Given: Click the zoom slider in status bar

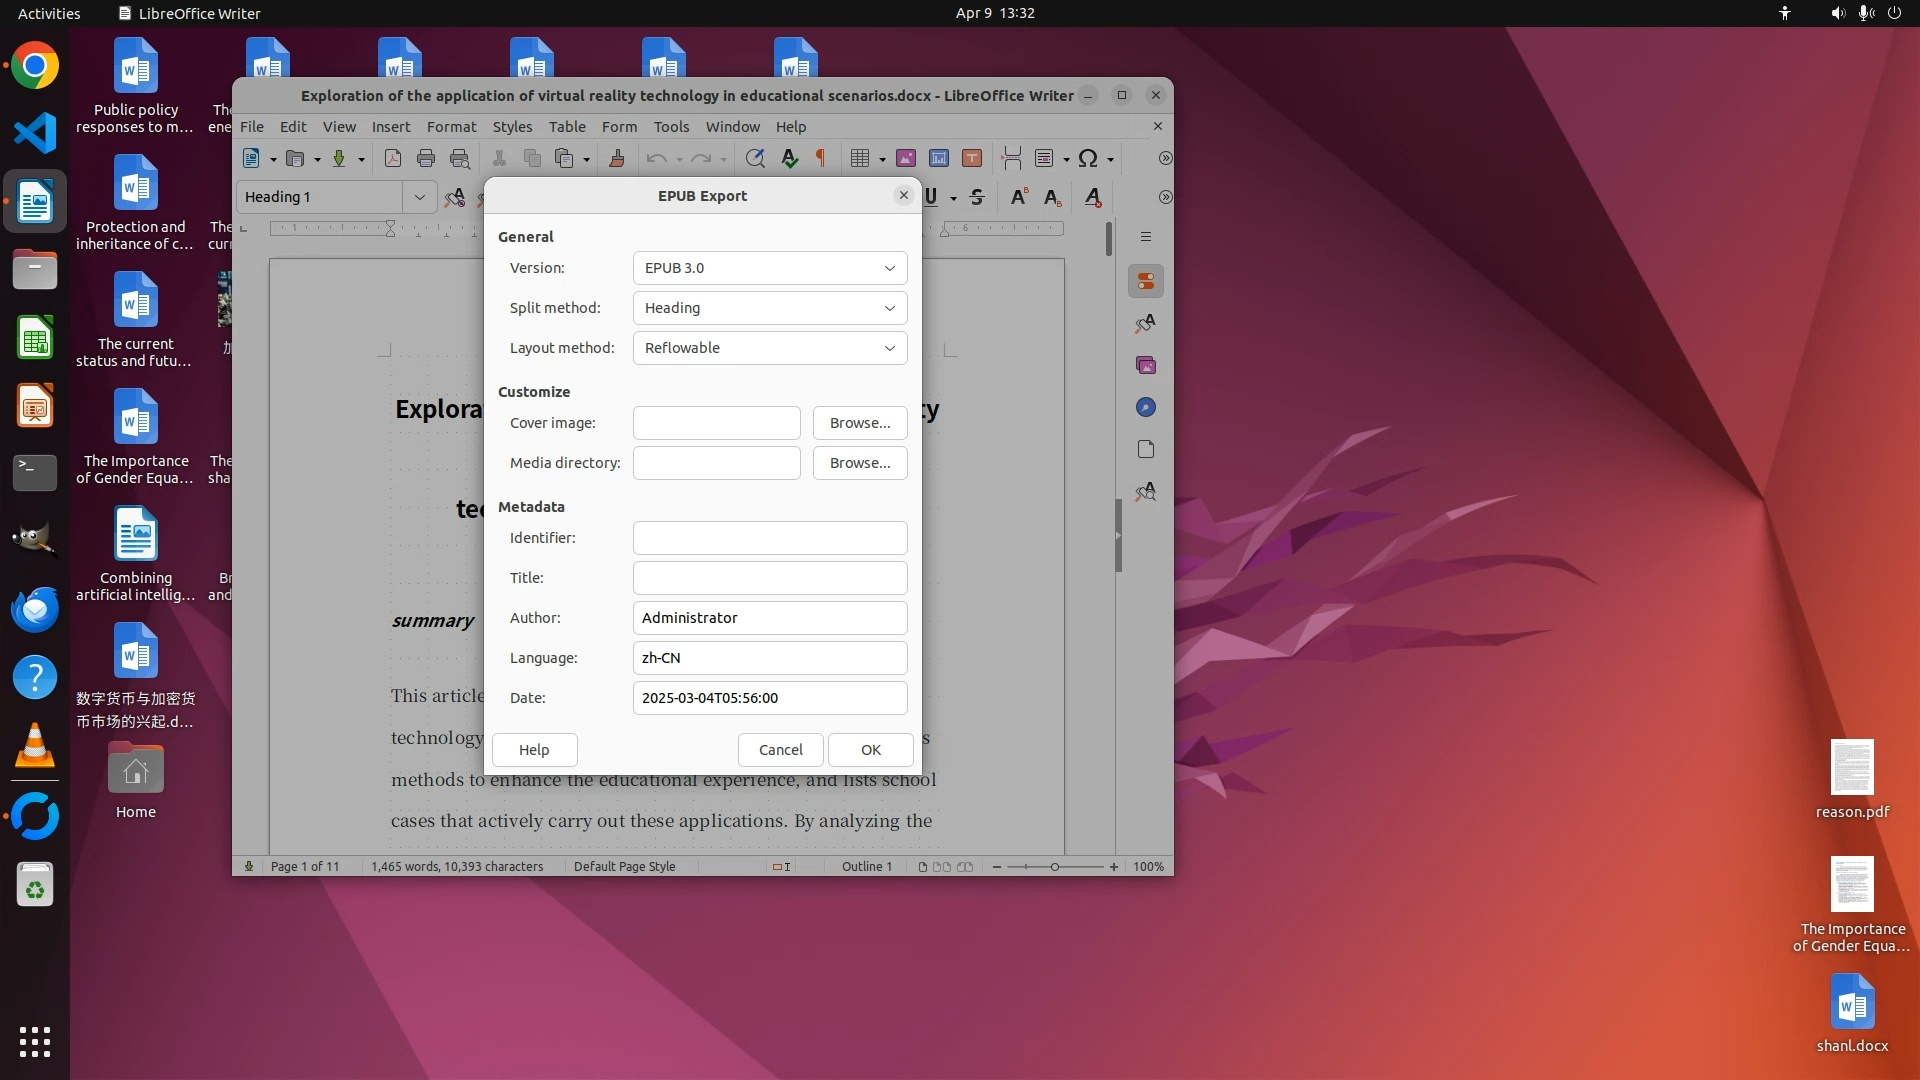Looking at the screenshot, I should point(1054,867).
